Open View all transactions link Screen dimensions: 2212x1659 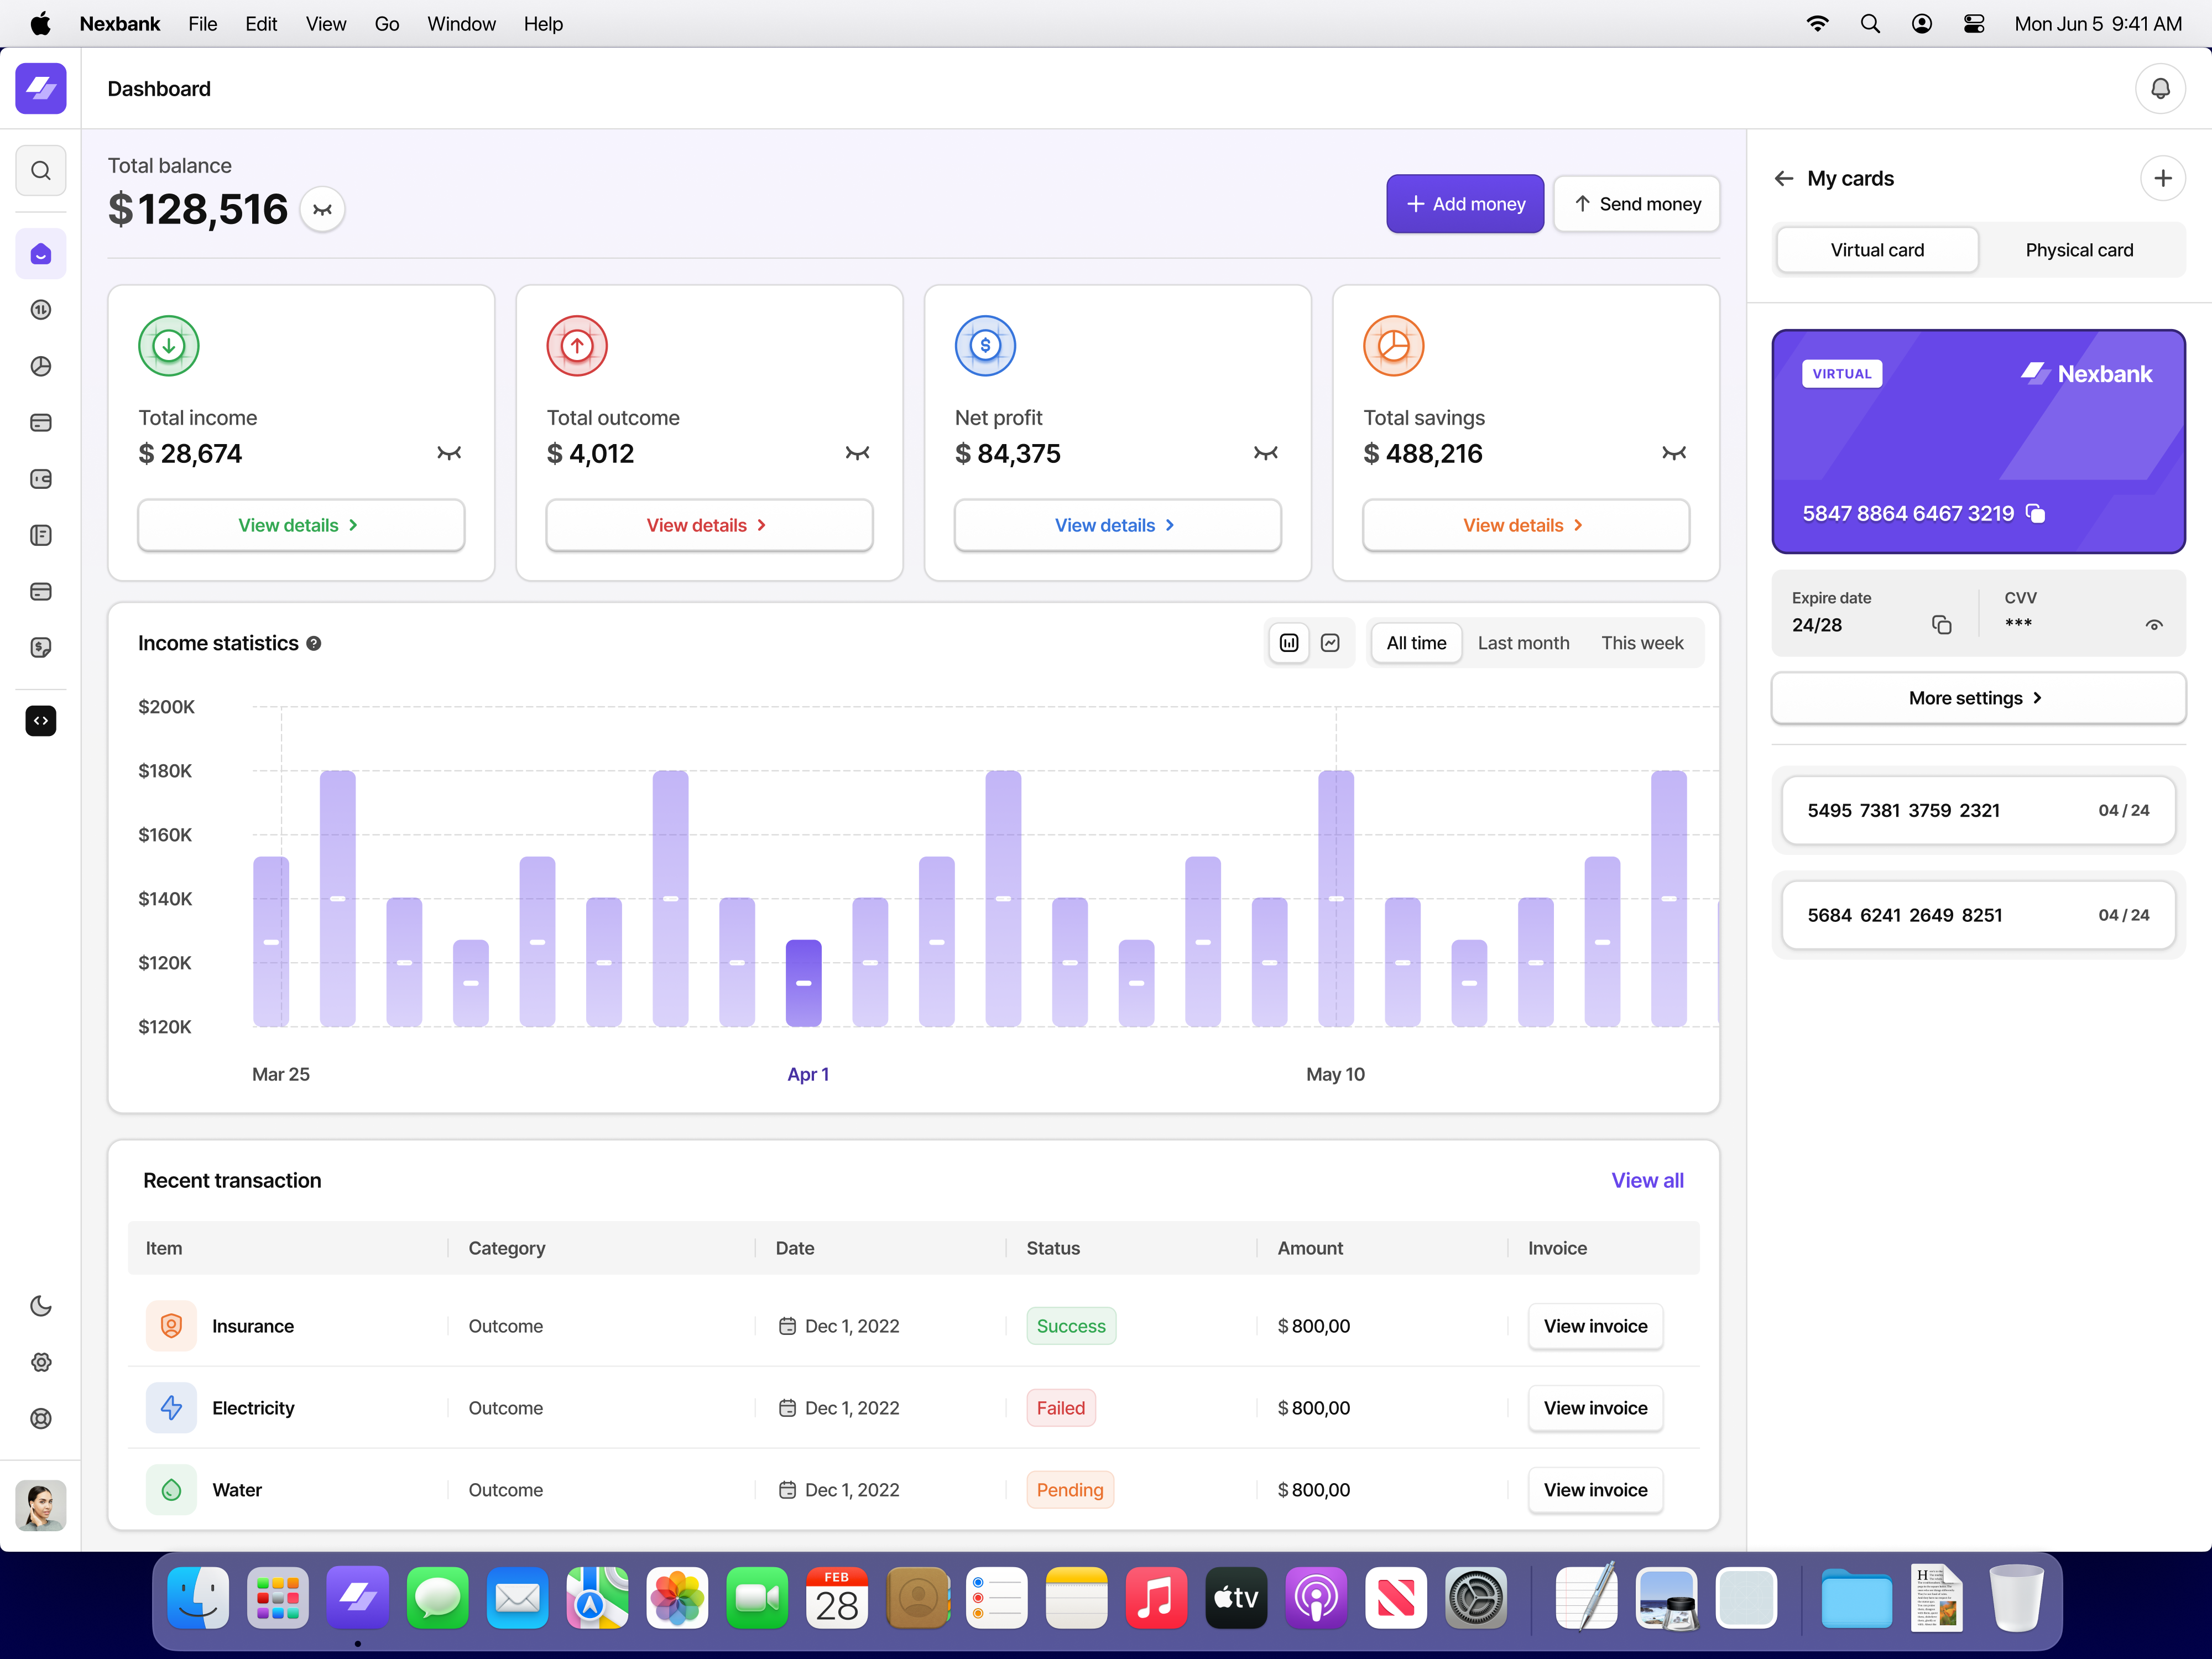(1647, 1180)
